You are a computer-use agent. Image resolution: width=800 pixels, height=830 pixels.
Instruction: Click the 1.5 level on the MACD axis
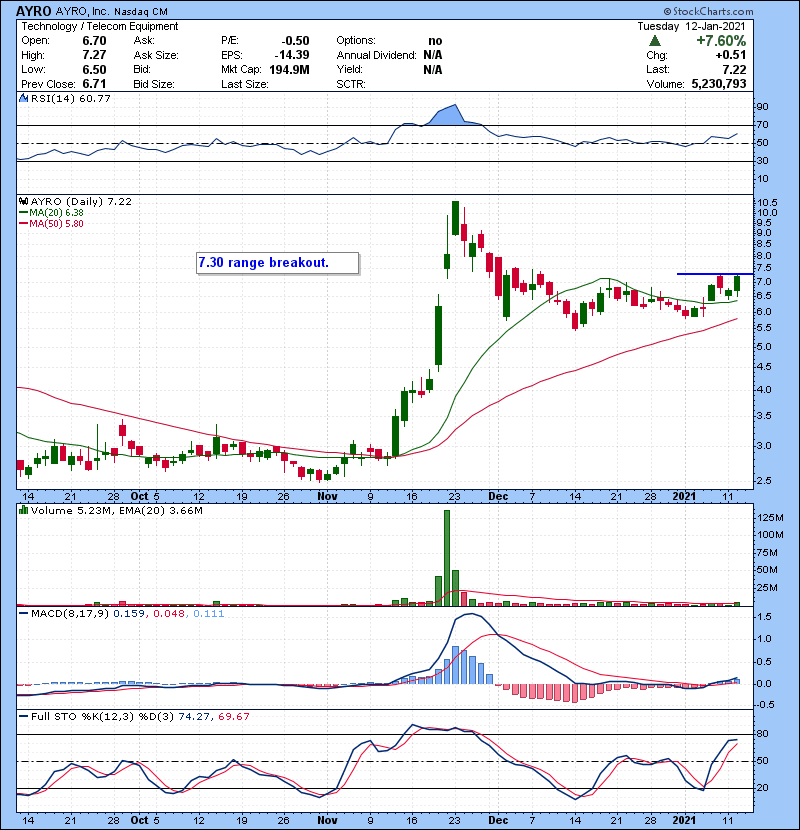765,617
